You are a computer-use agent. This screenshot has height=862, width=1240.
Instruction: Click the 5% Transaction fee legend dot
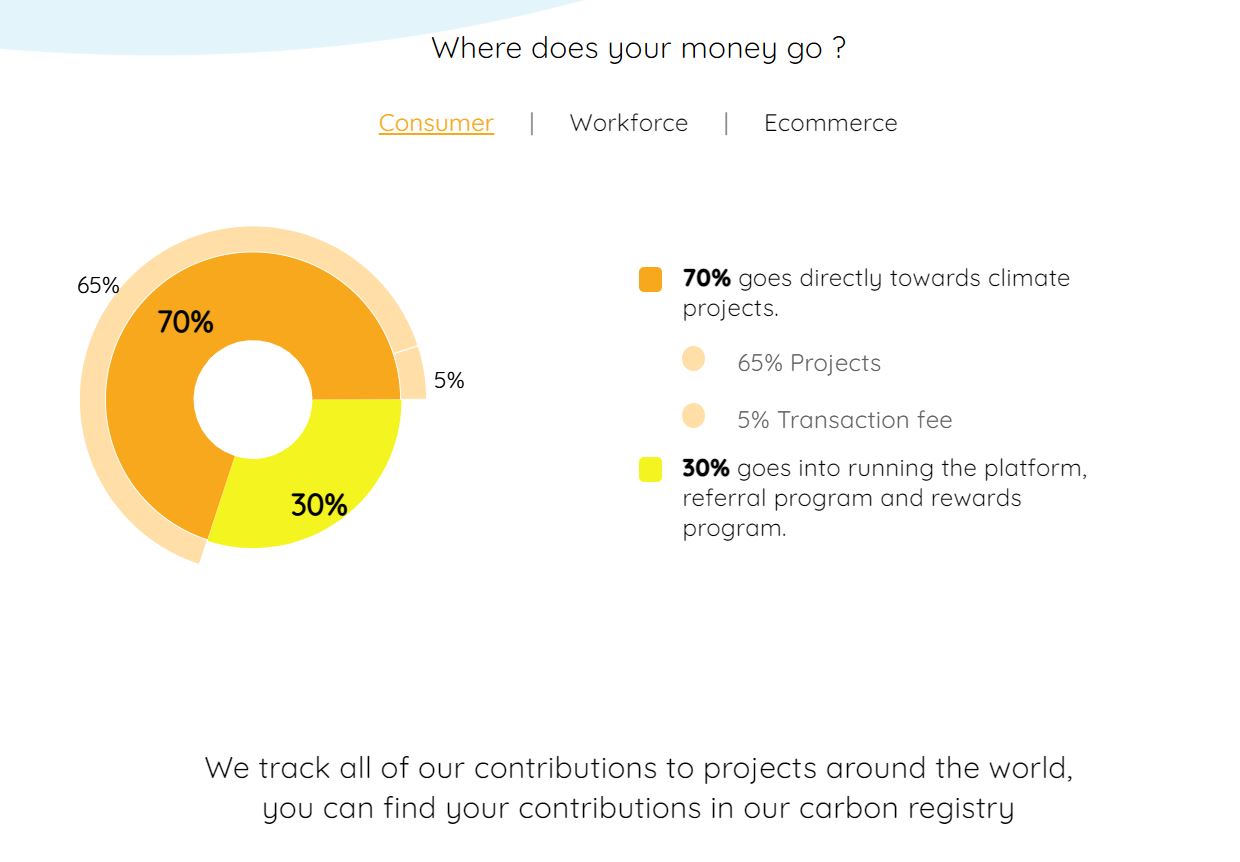click(x=693, y=416)
